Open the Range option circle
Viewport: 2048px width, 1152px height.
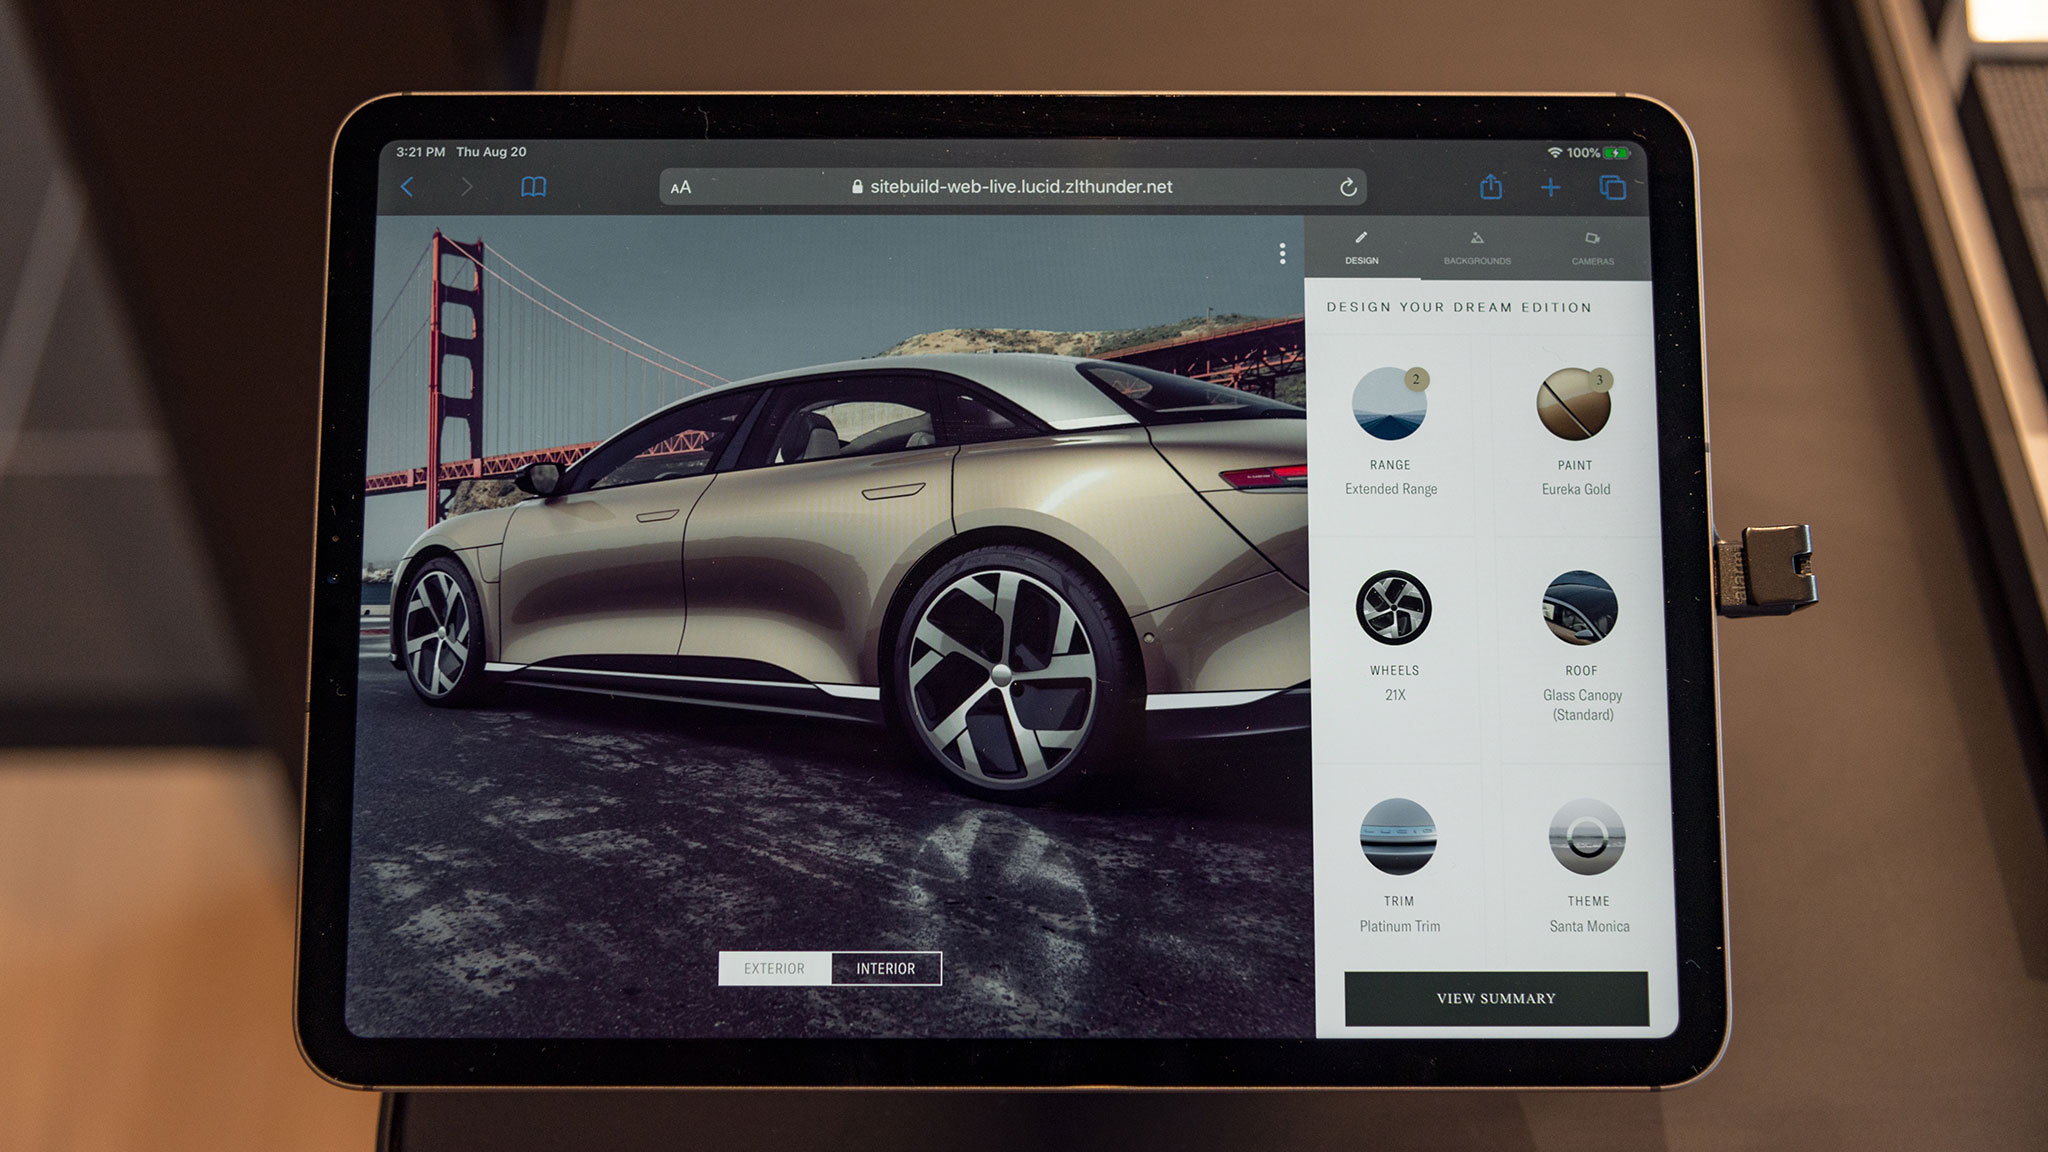(1389, 404)
